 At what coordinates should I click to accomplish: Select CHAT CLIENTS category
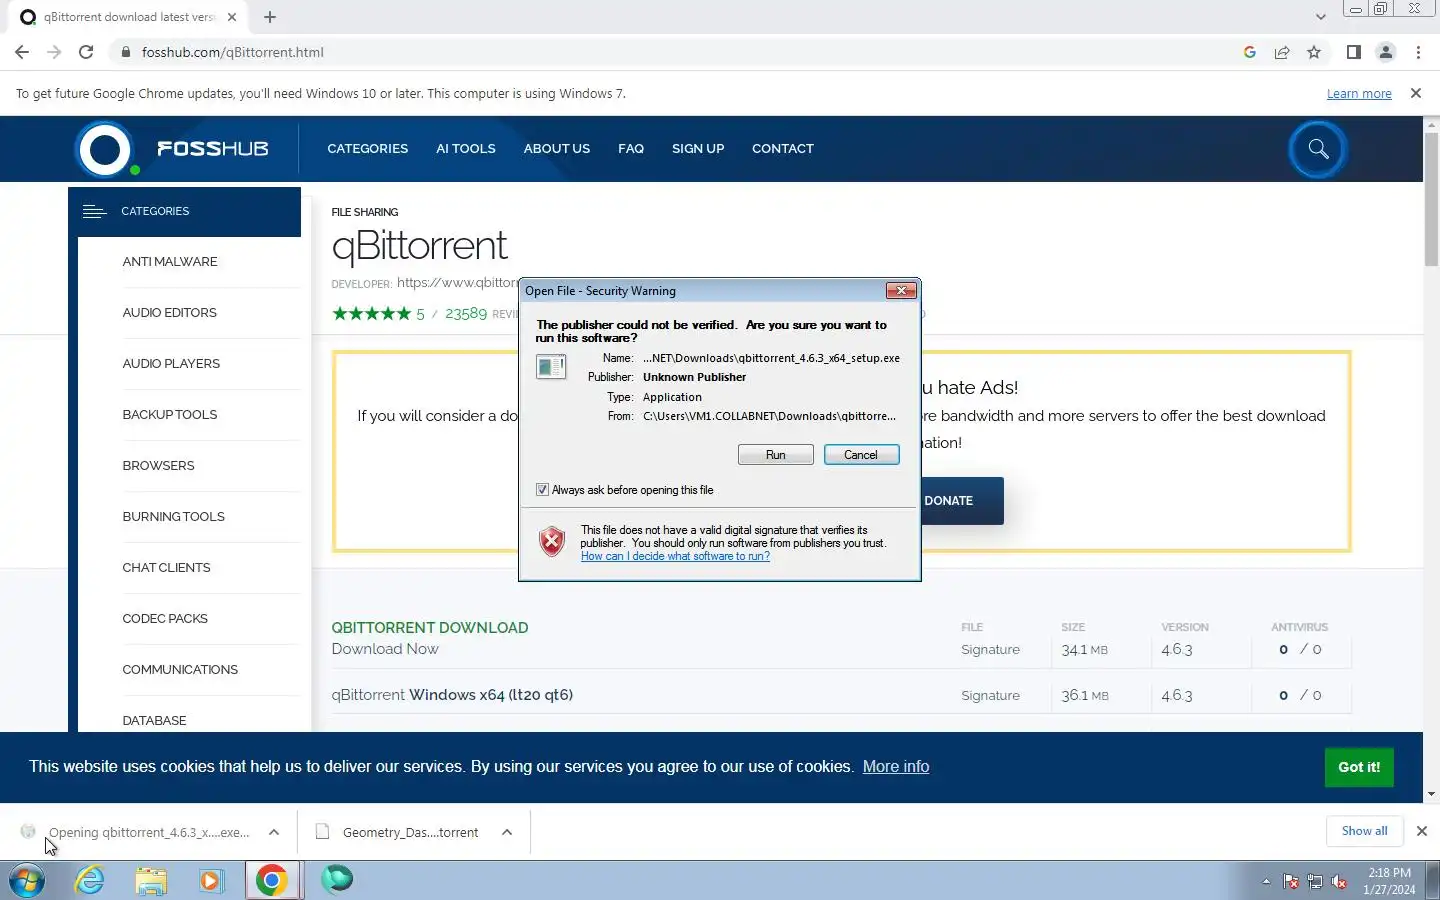[x=166, y=568]
